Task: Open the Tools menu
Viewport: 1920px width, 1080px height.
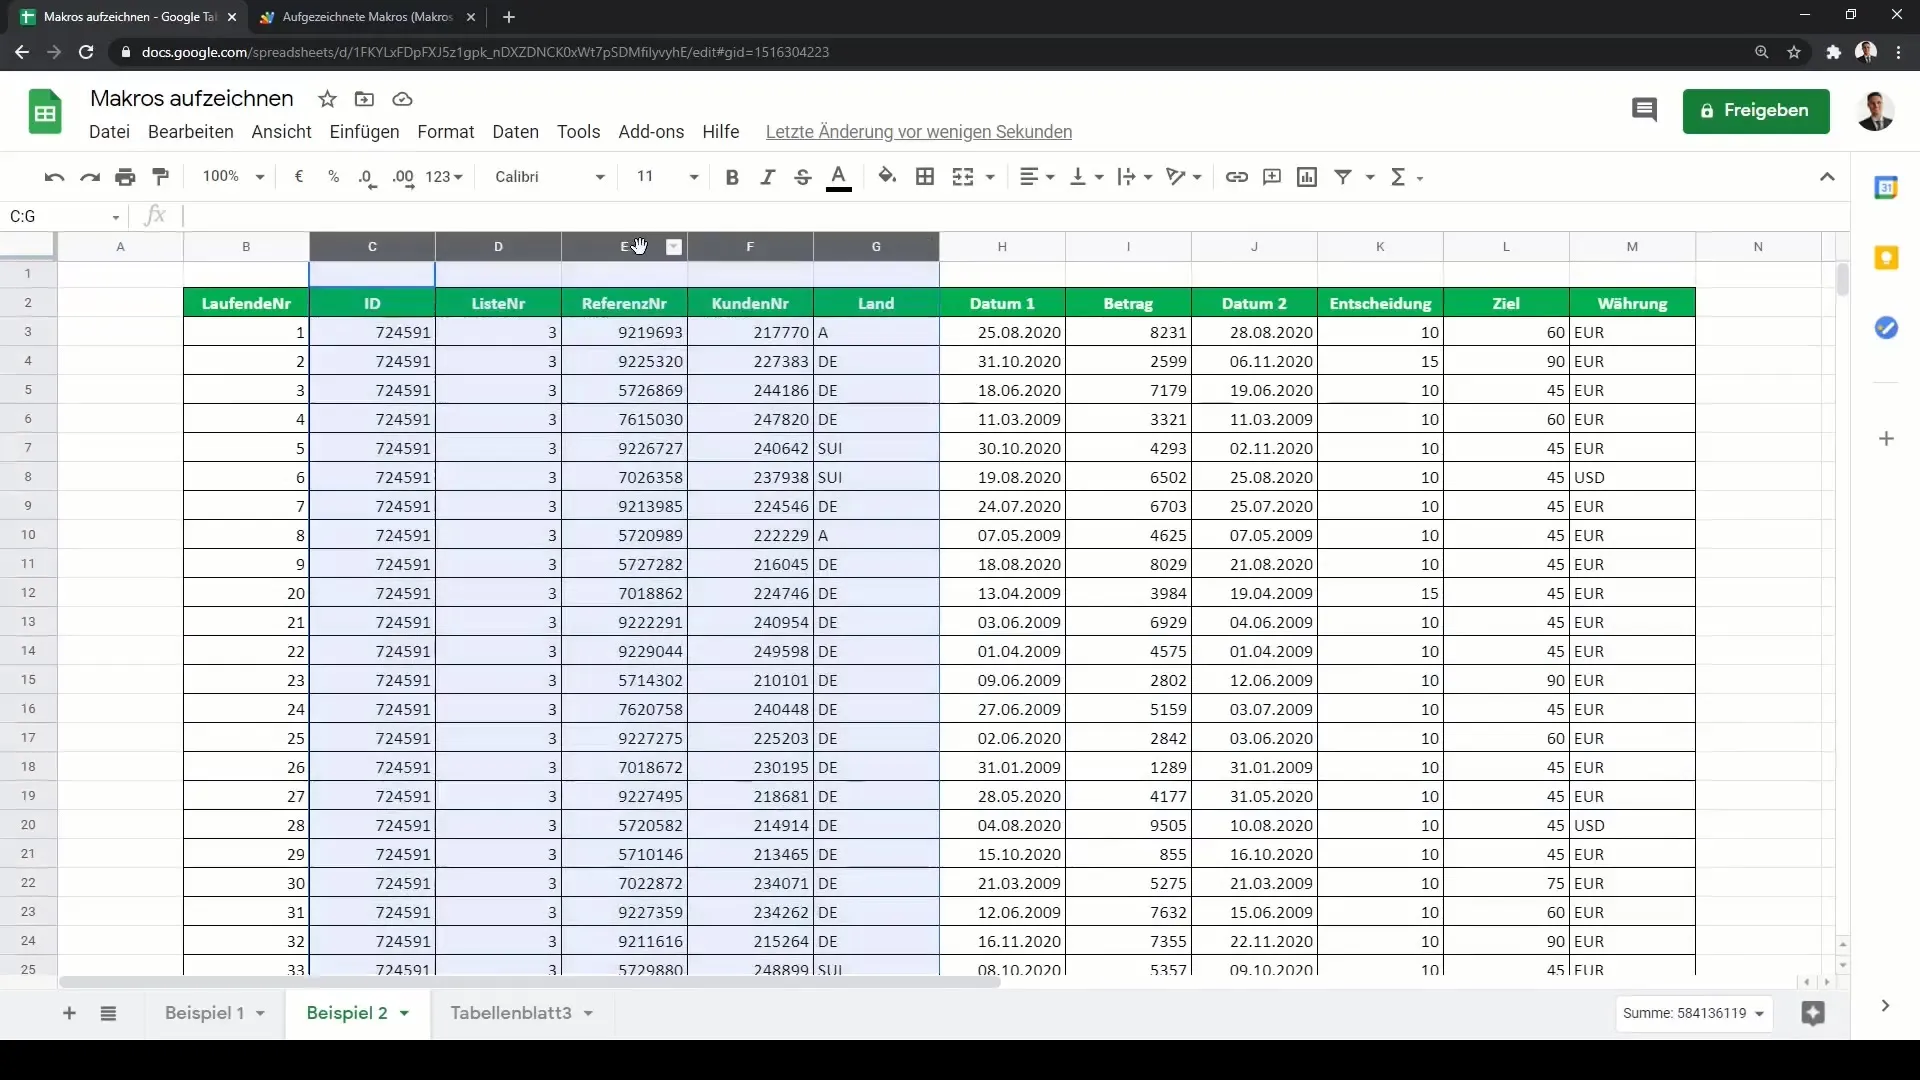Action: click(578, 132)
